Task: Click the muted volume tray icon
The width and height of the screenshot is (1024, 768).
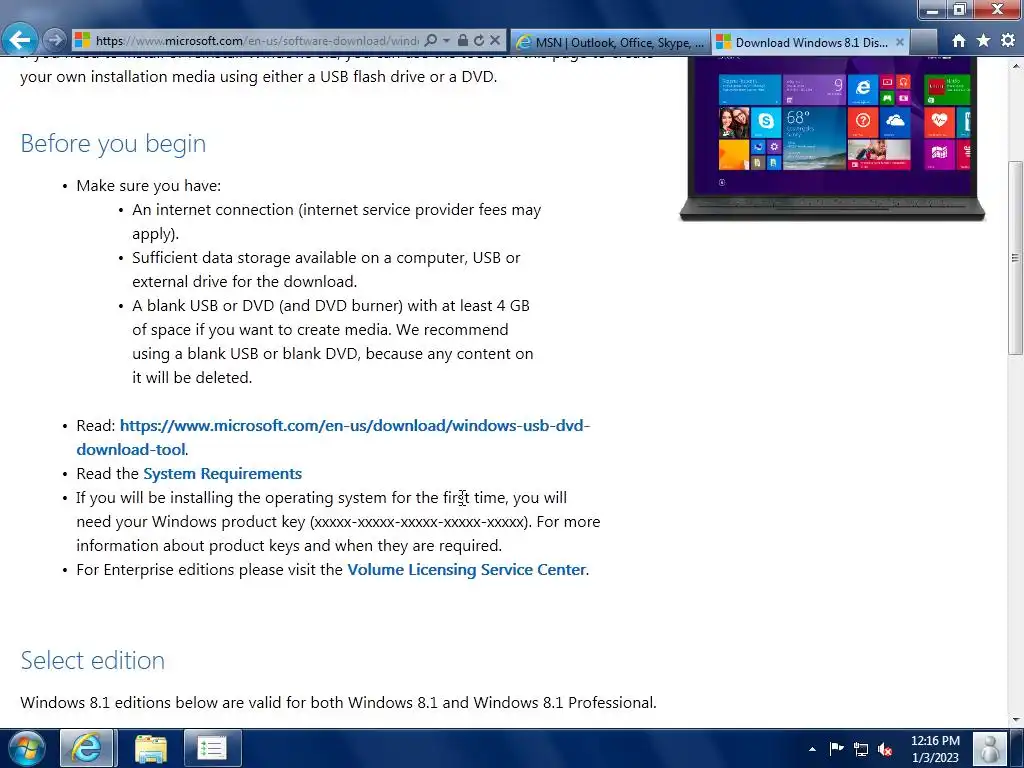Action: click(886, 750)
